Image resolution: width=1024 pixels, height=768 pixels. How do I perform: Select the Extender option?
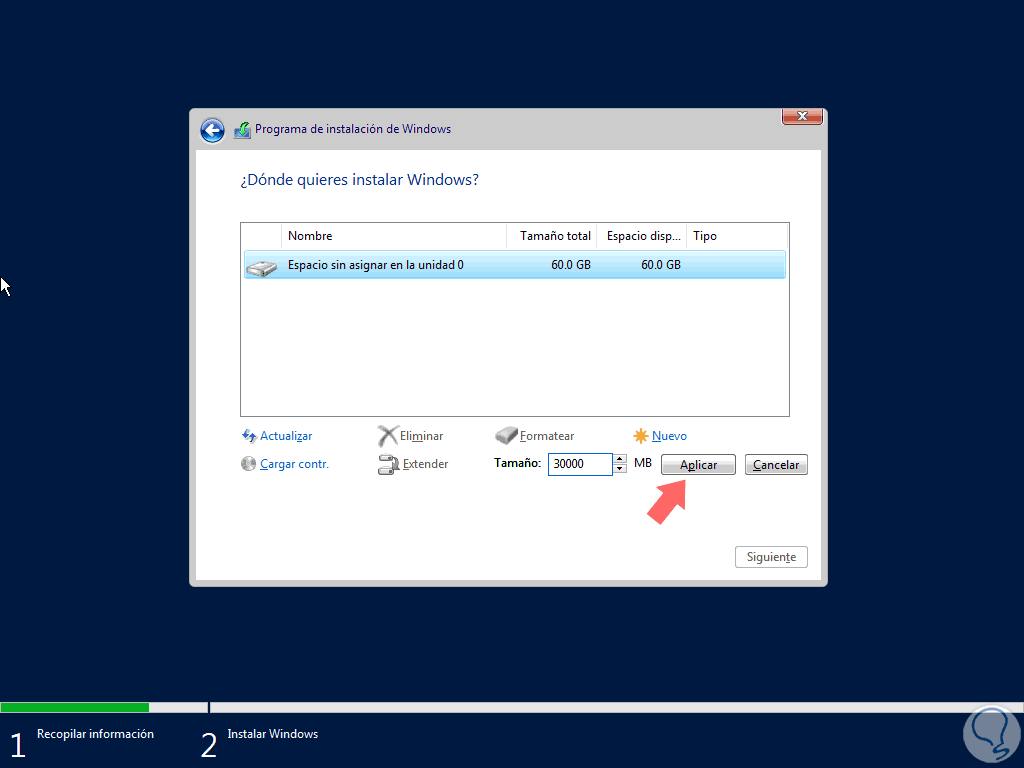425,464
